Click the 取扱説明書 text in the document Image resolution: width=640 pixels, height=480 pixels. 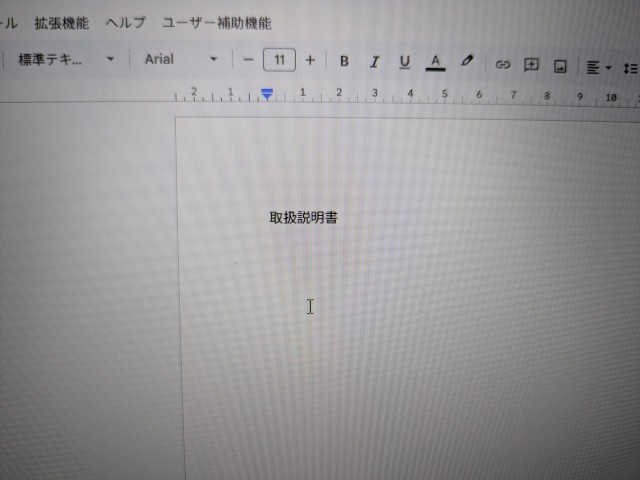pos(303,217)
